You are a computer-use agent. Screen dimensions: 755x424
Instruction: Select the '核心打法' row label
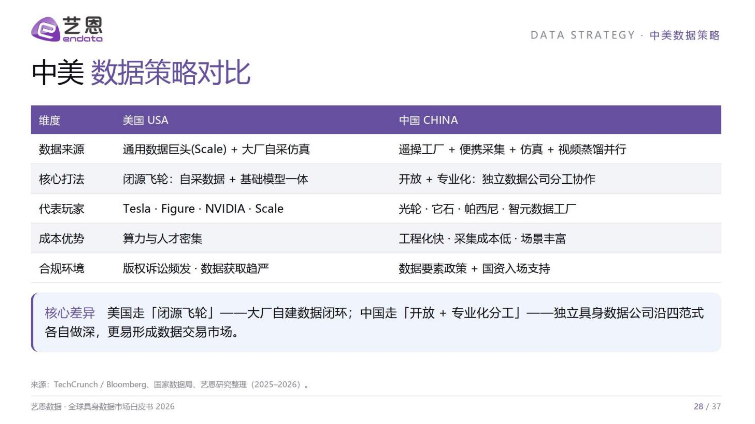(x=62, y=180)
